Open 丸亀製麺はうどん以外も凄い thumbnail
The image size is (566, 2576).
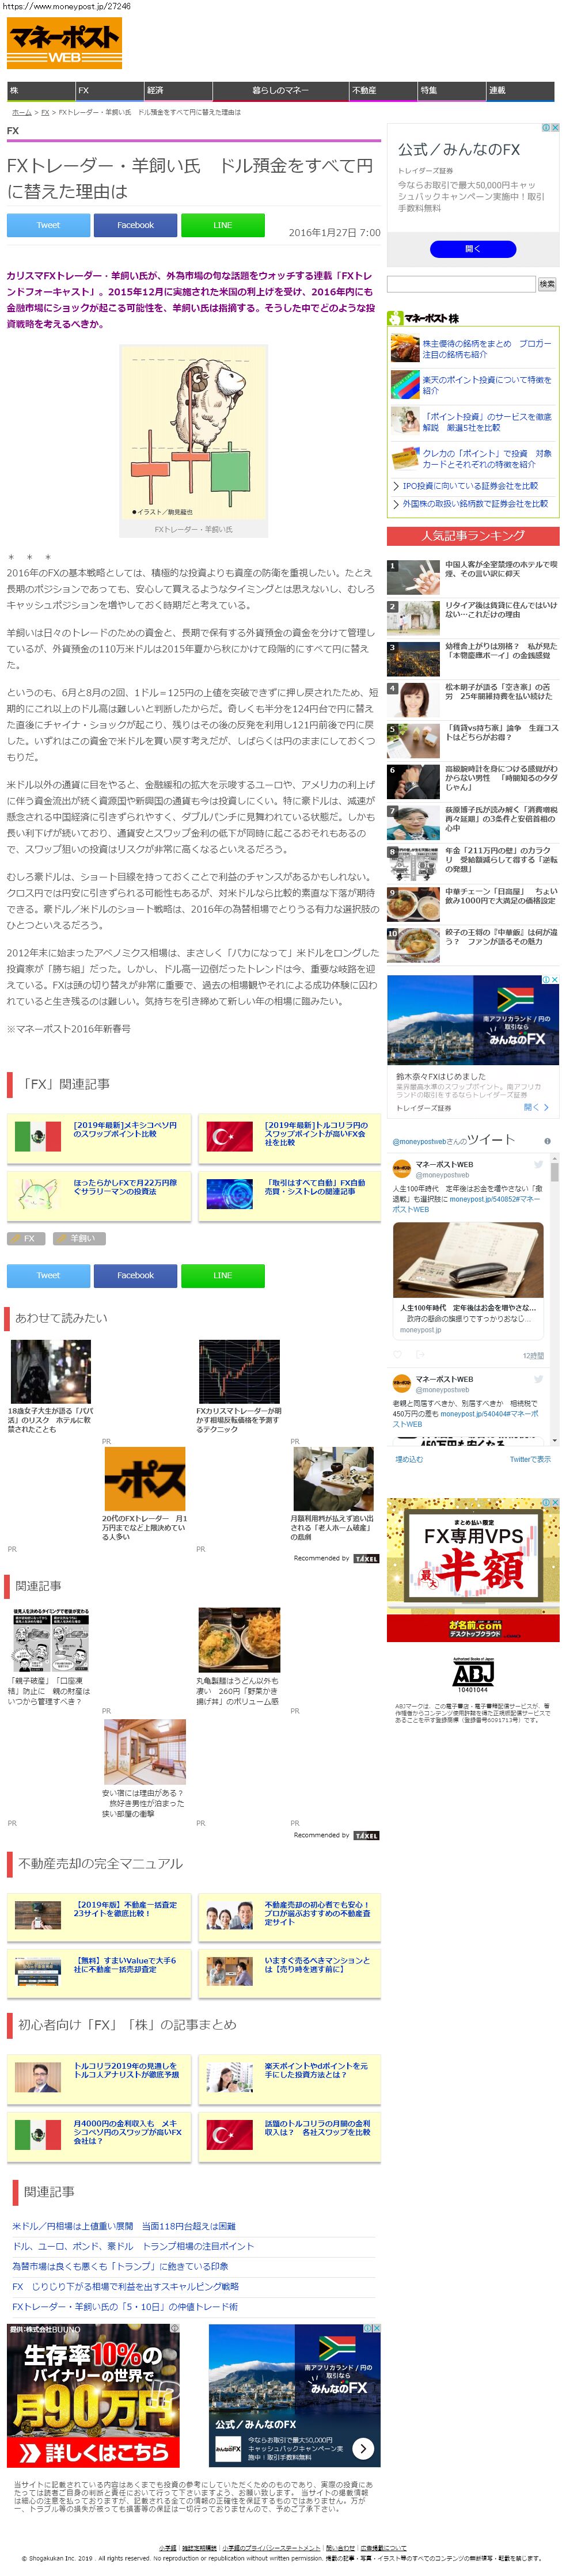point(239,1639)
